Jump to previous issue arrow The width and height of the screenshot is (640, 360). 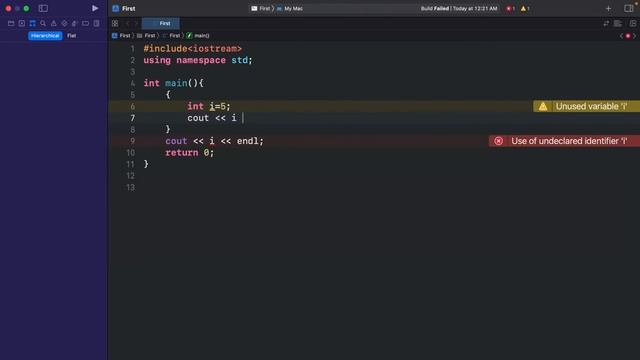click(x=622, y=36)
